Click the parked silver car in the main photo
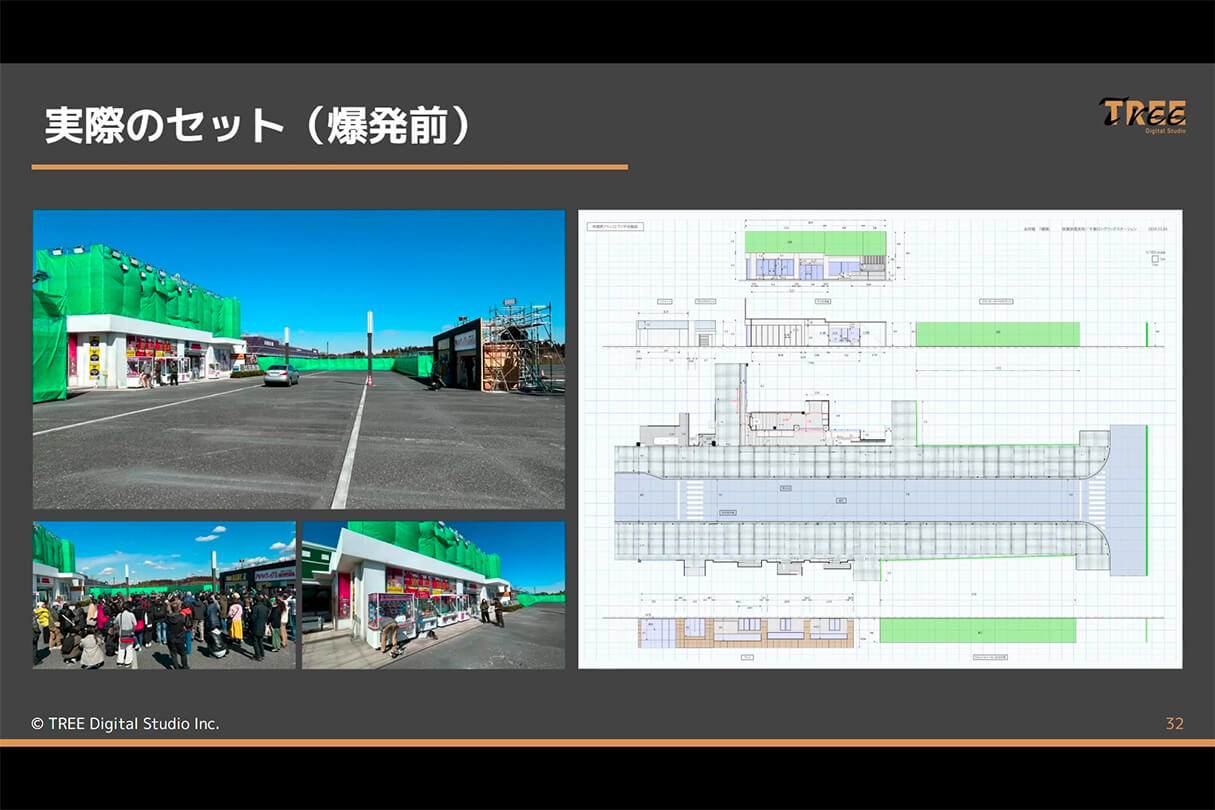 click(x=280, y=374)
